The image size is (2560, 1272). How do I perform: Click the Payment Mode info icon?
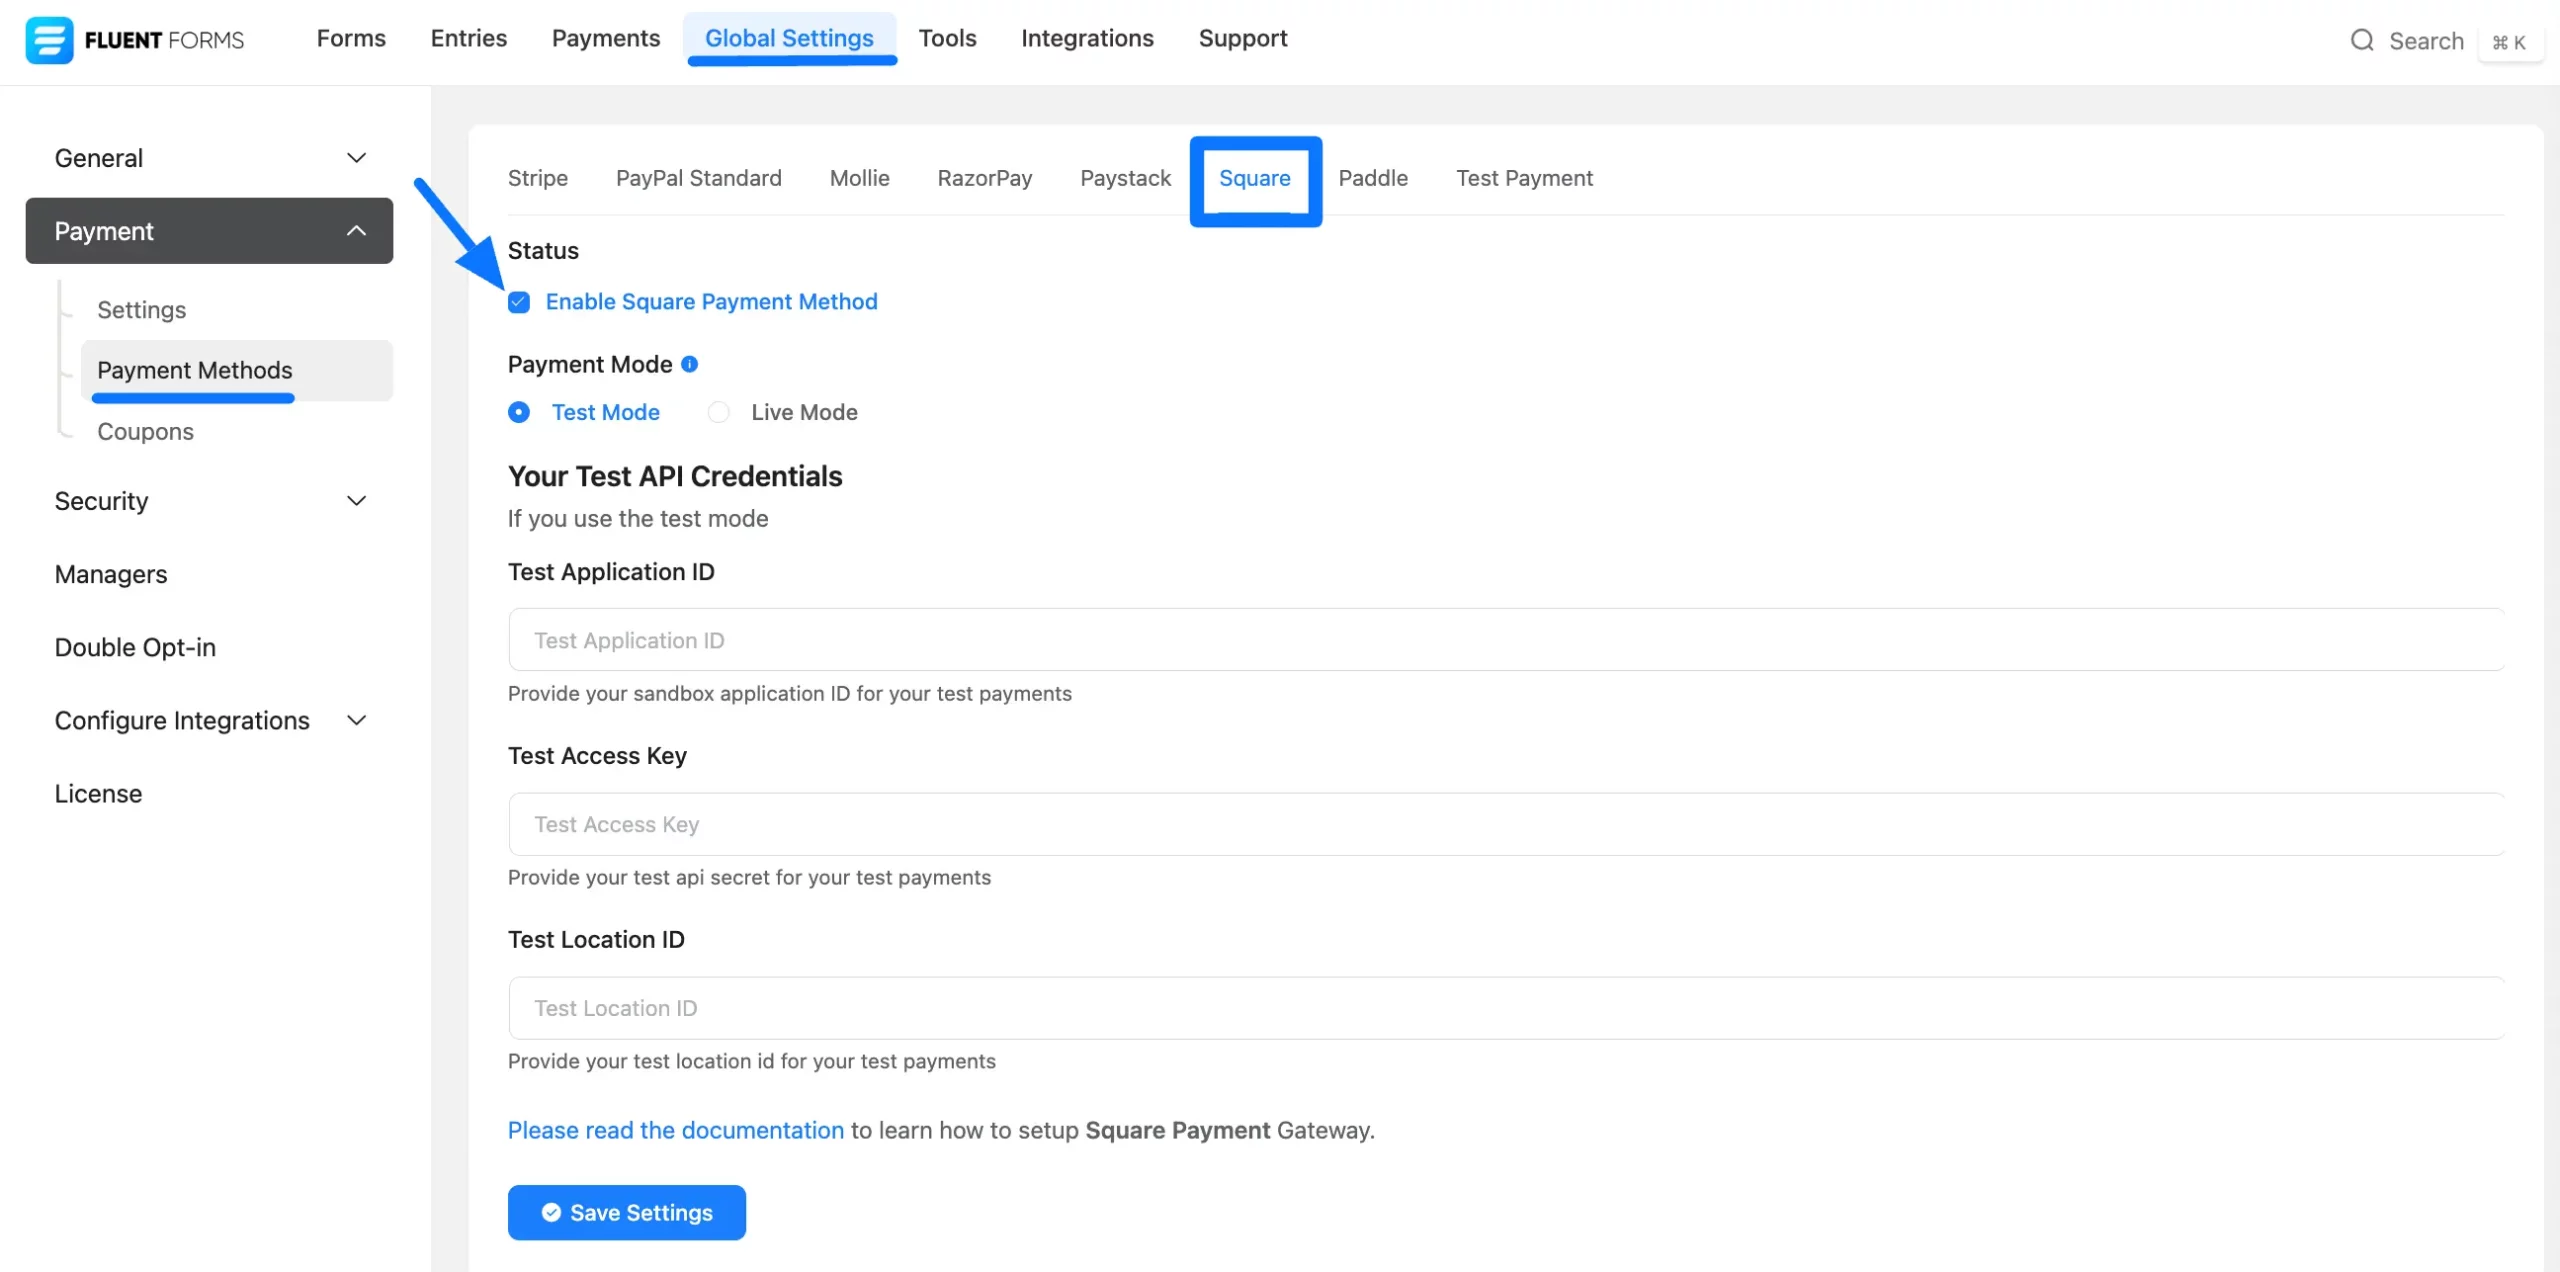point(689,364)
